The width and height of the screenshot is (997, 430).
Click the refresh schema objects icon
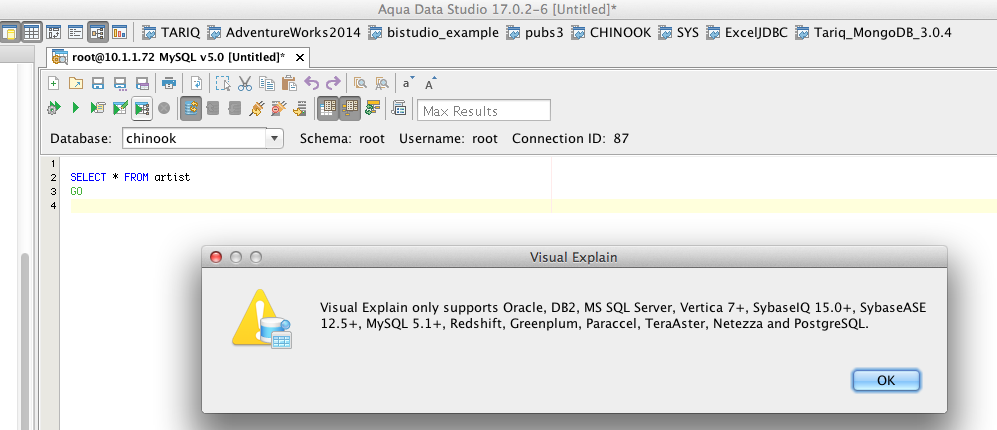tap(373, 109)
